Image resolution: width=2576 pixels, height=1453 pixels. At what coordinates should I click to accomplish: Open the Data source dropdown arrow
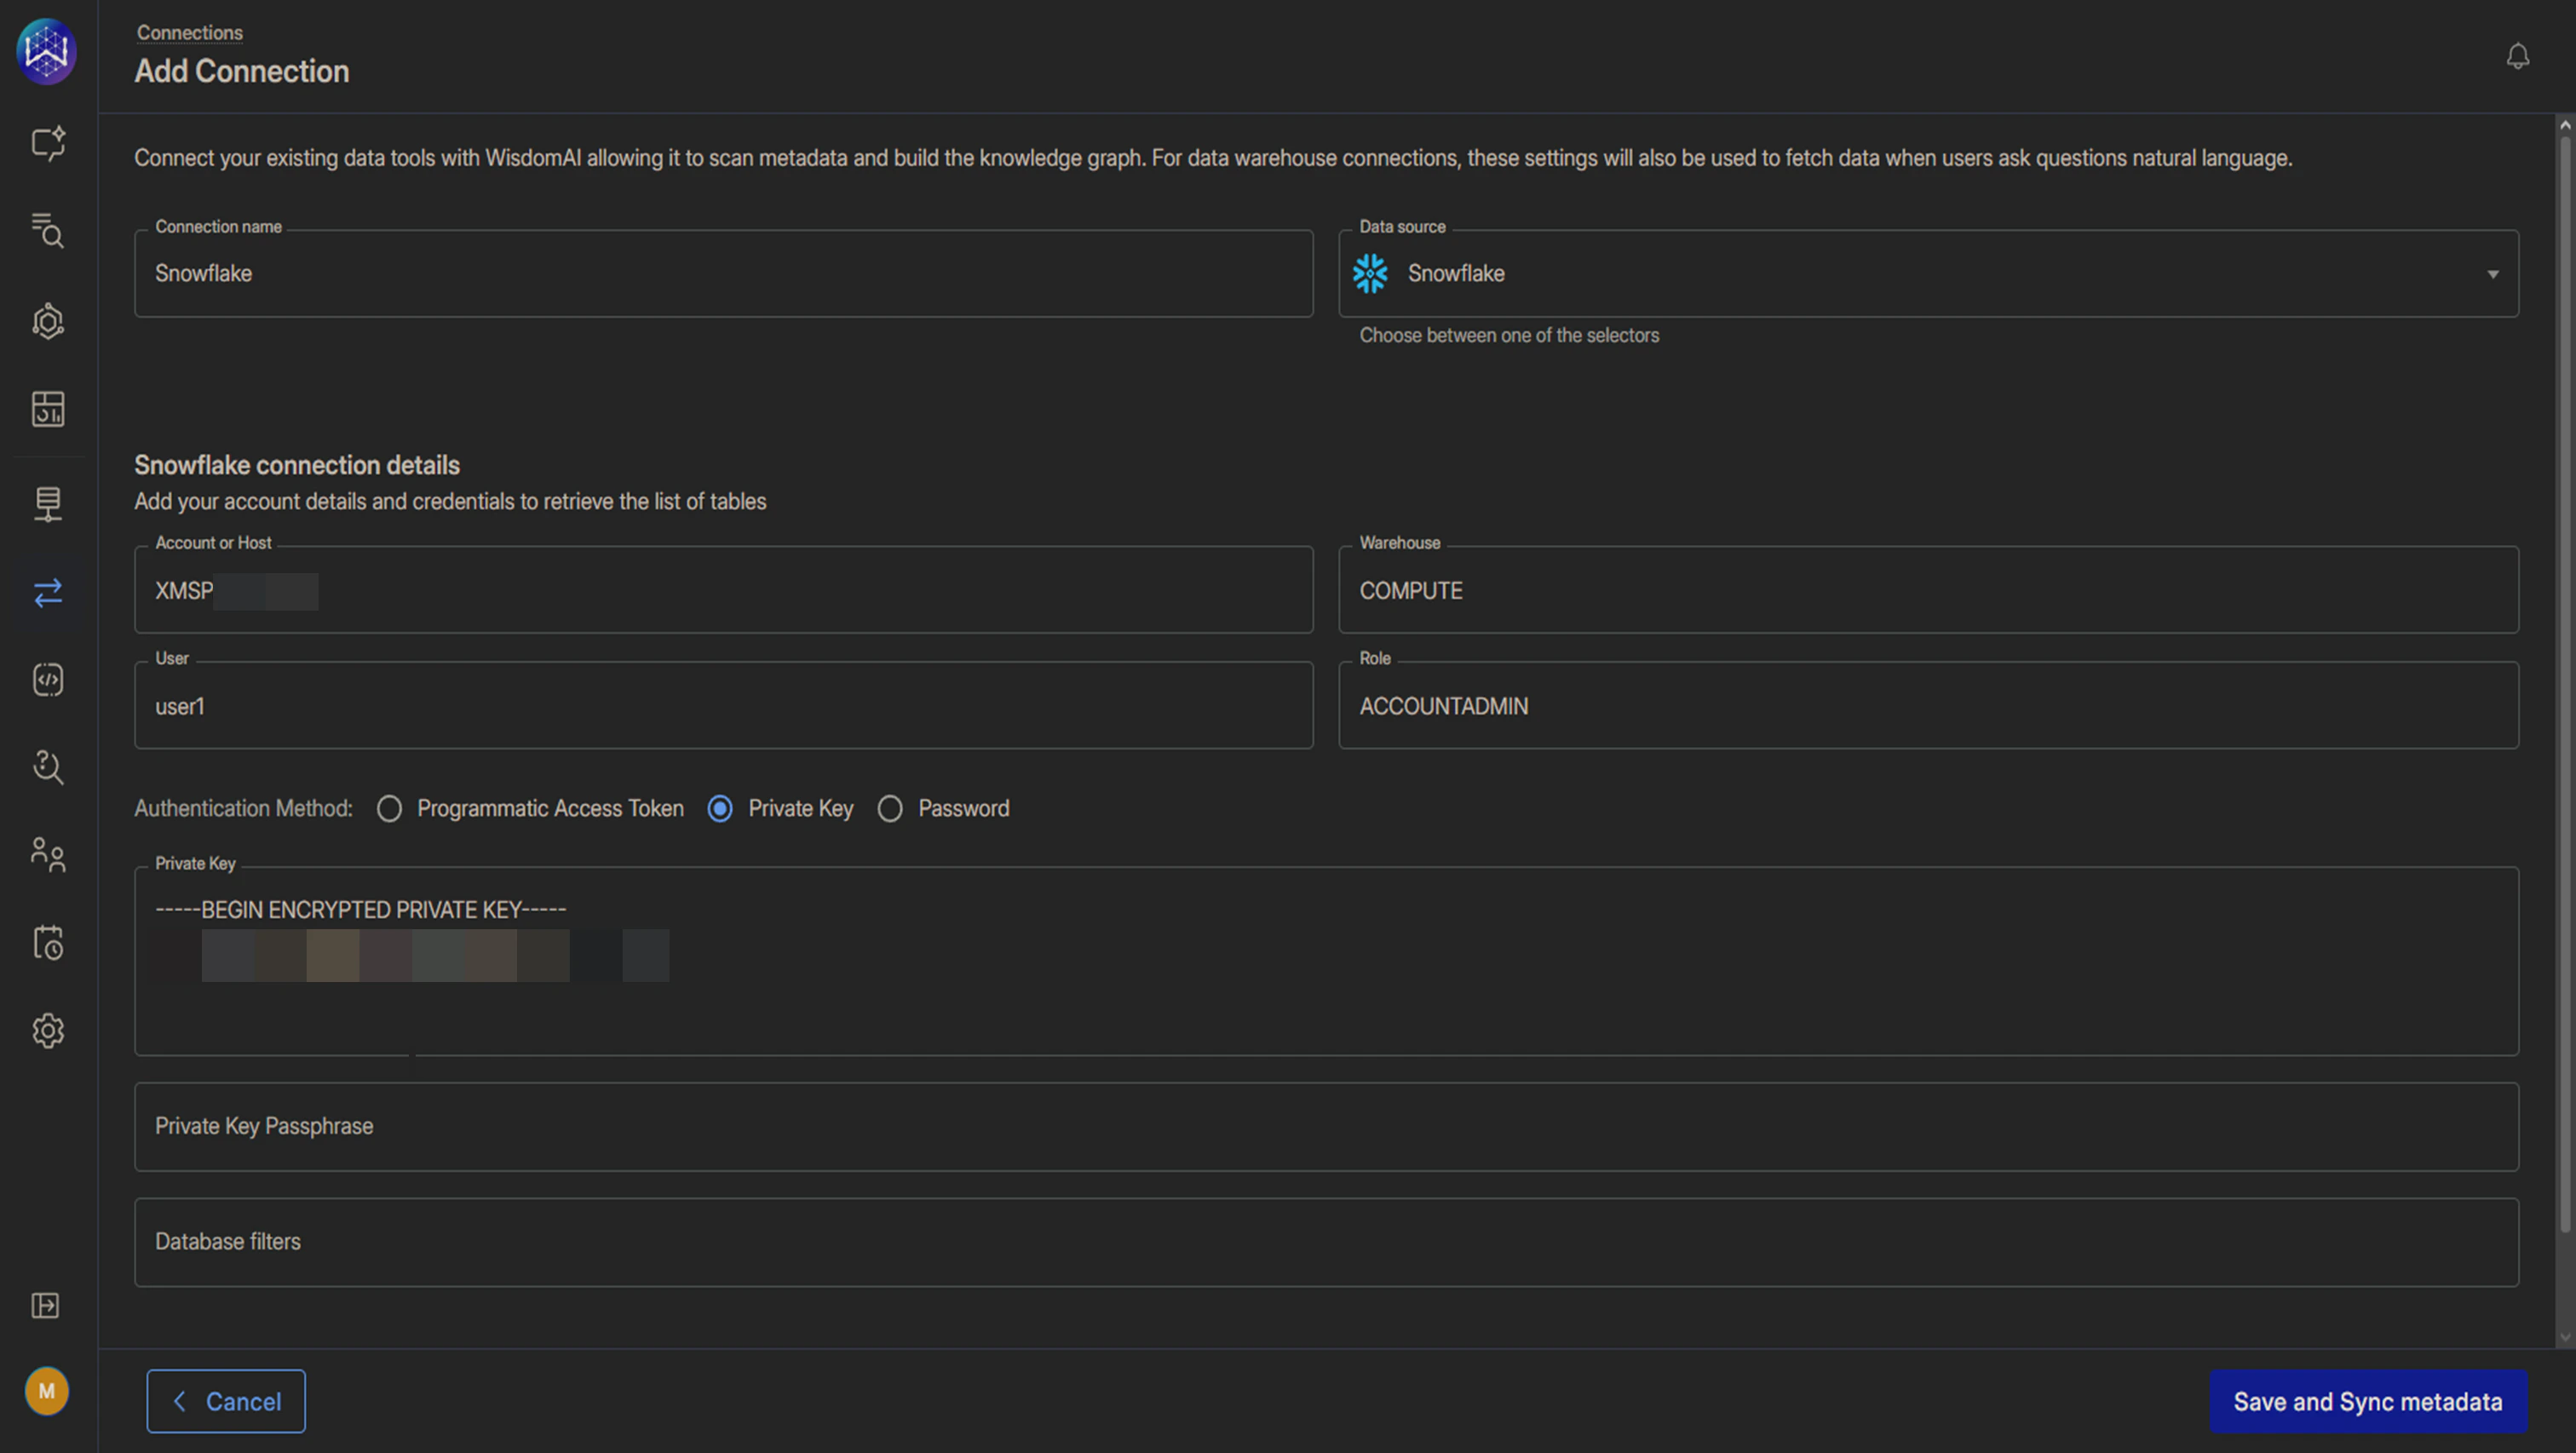[x=2493, y=274]
